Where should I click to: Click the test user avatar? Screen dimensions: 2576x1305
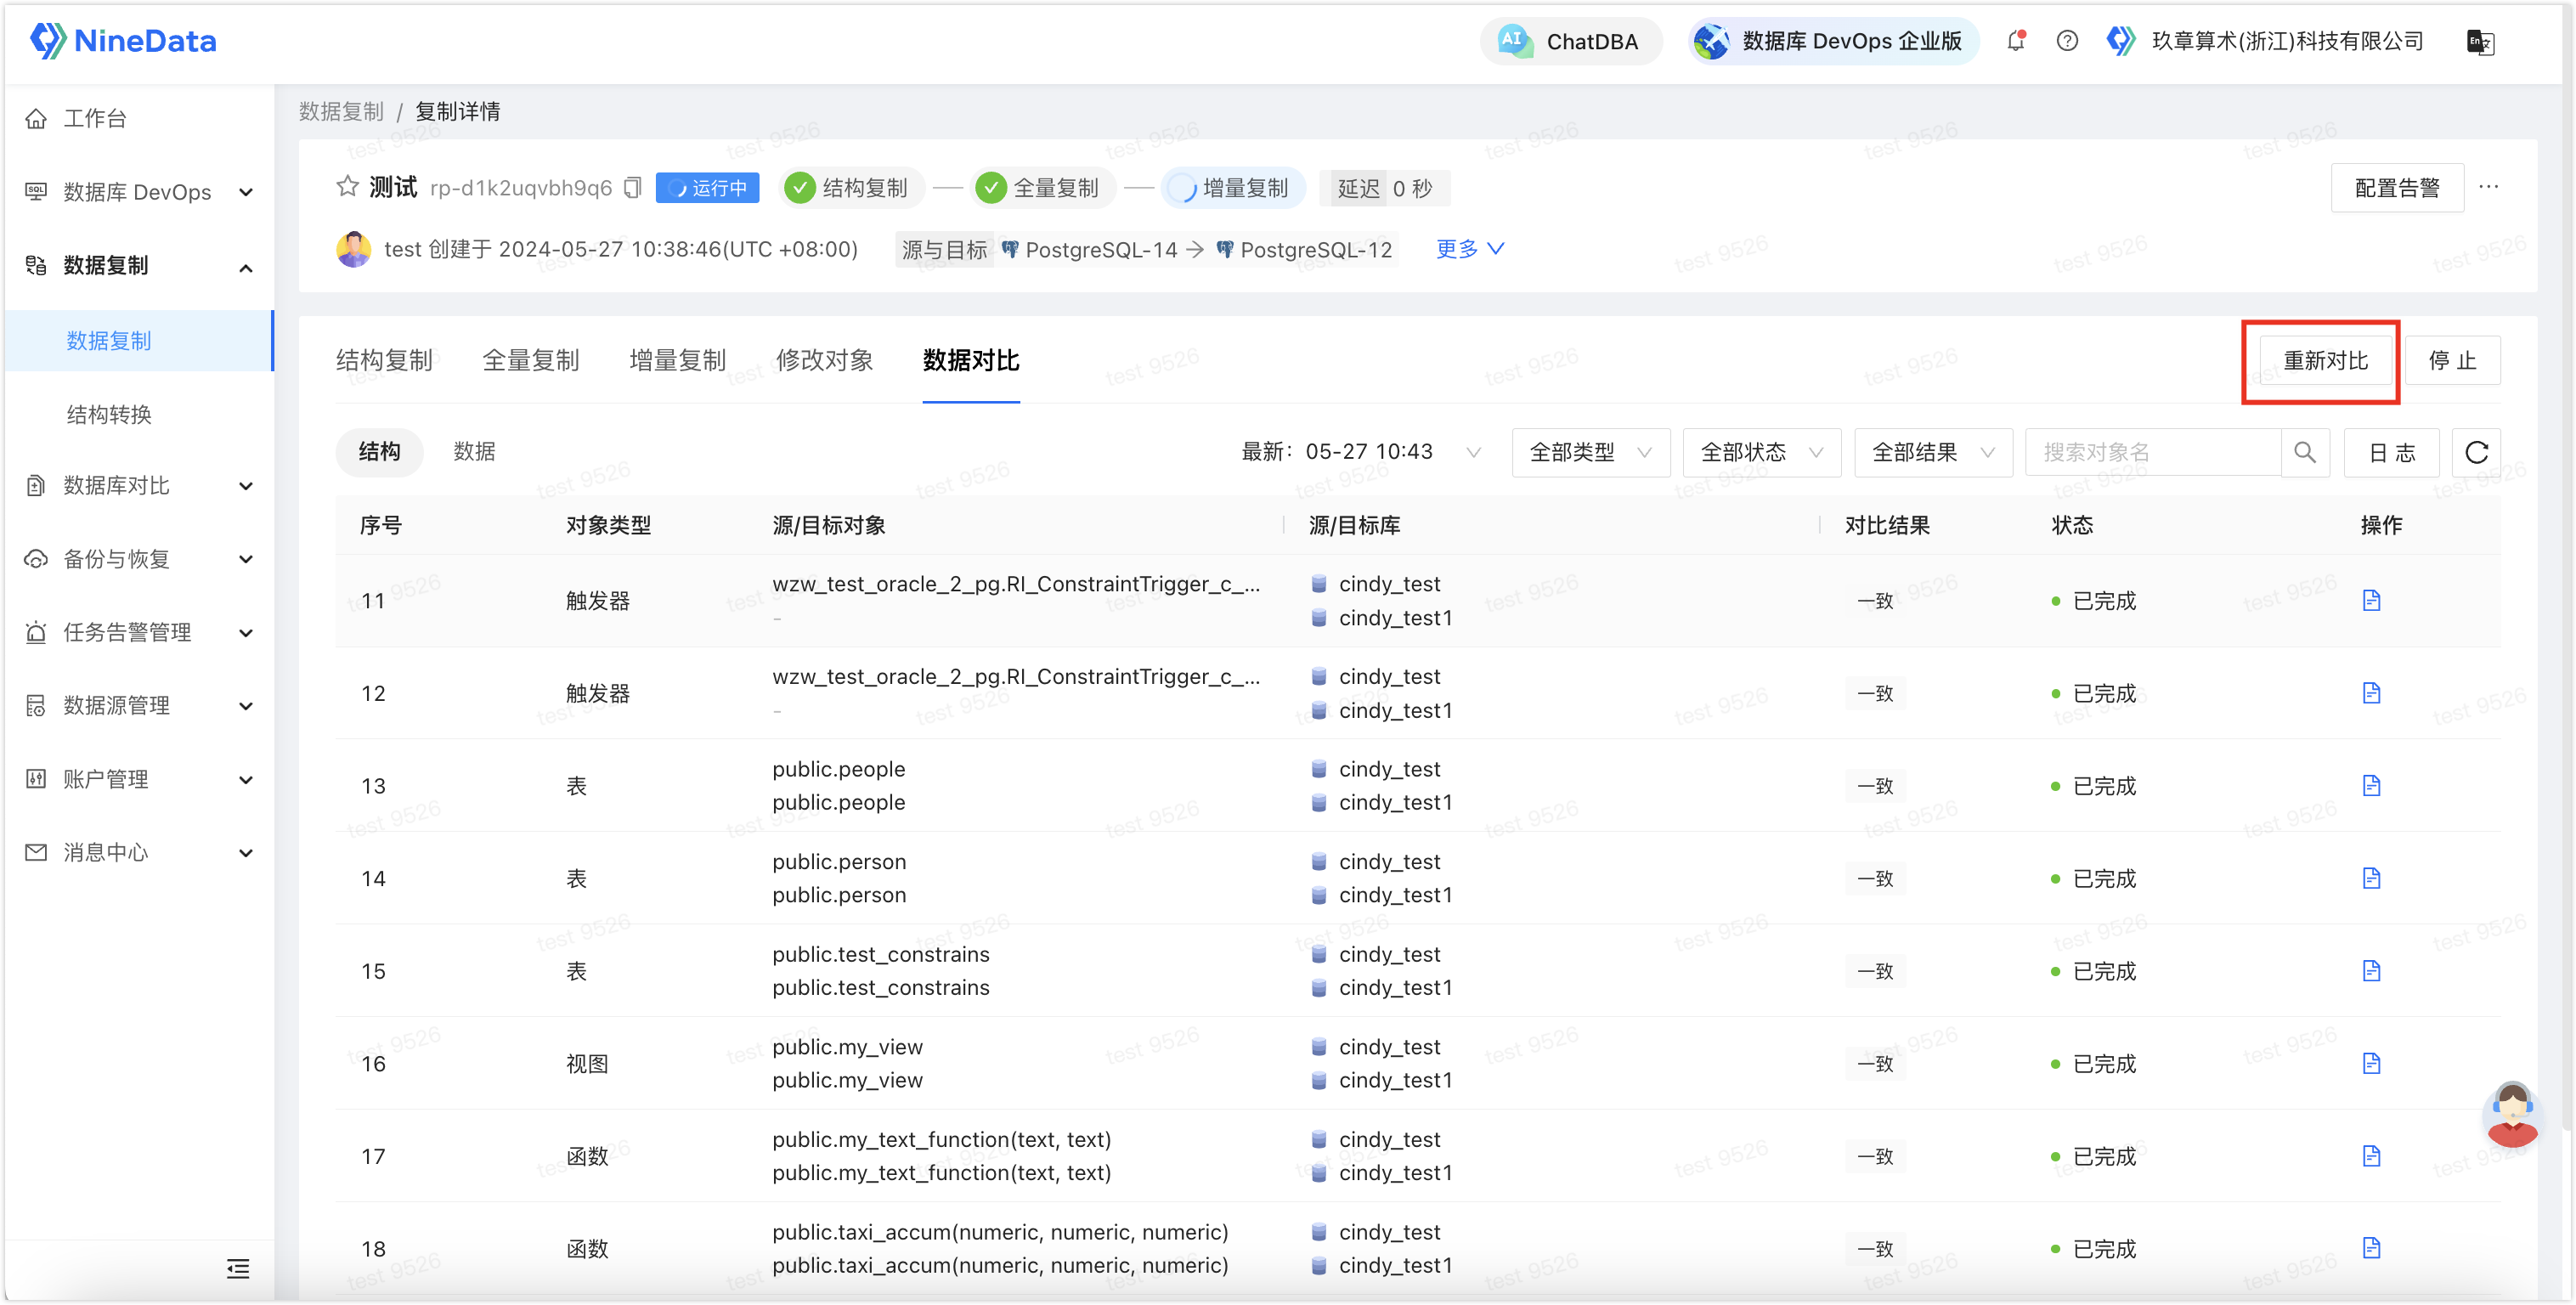pos(353,249)
